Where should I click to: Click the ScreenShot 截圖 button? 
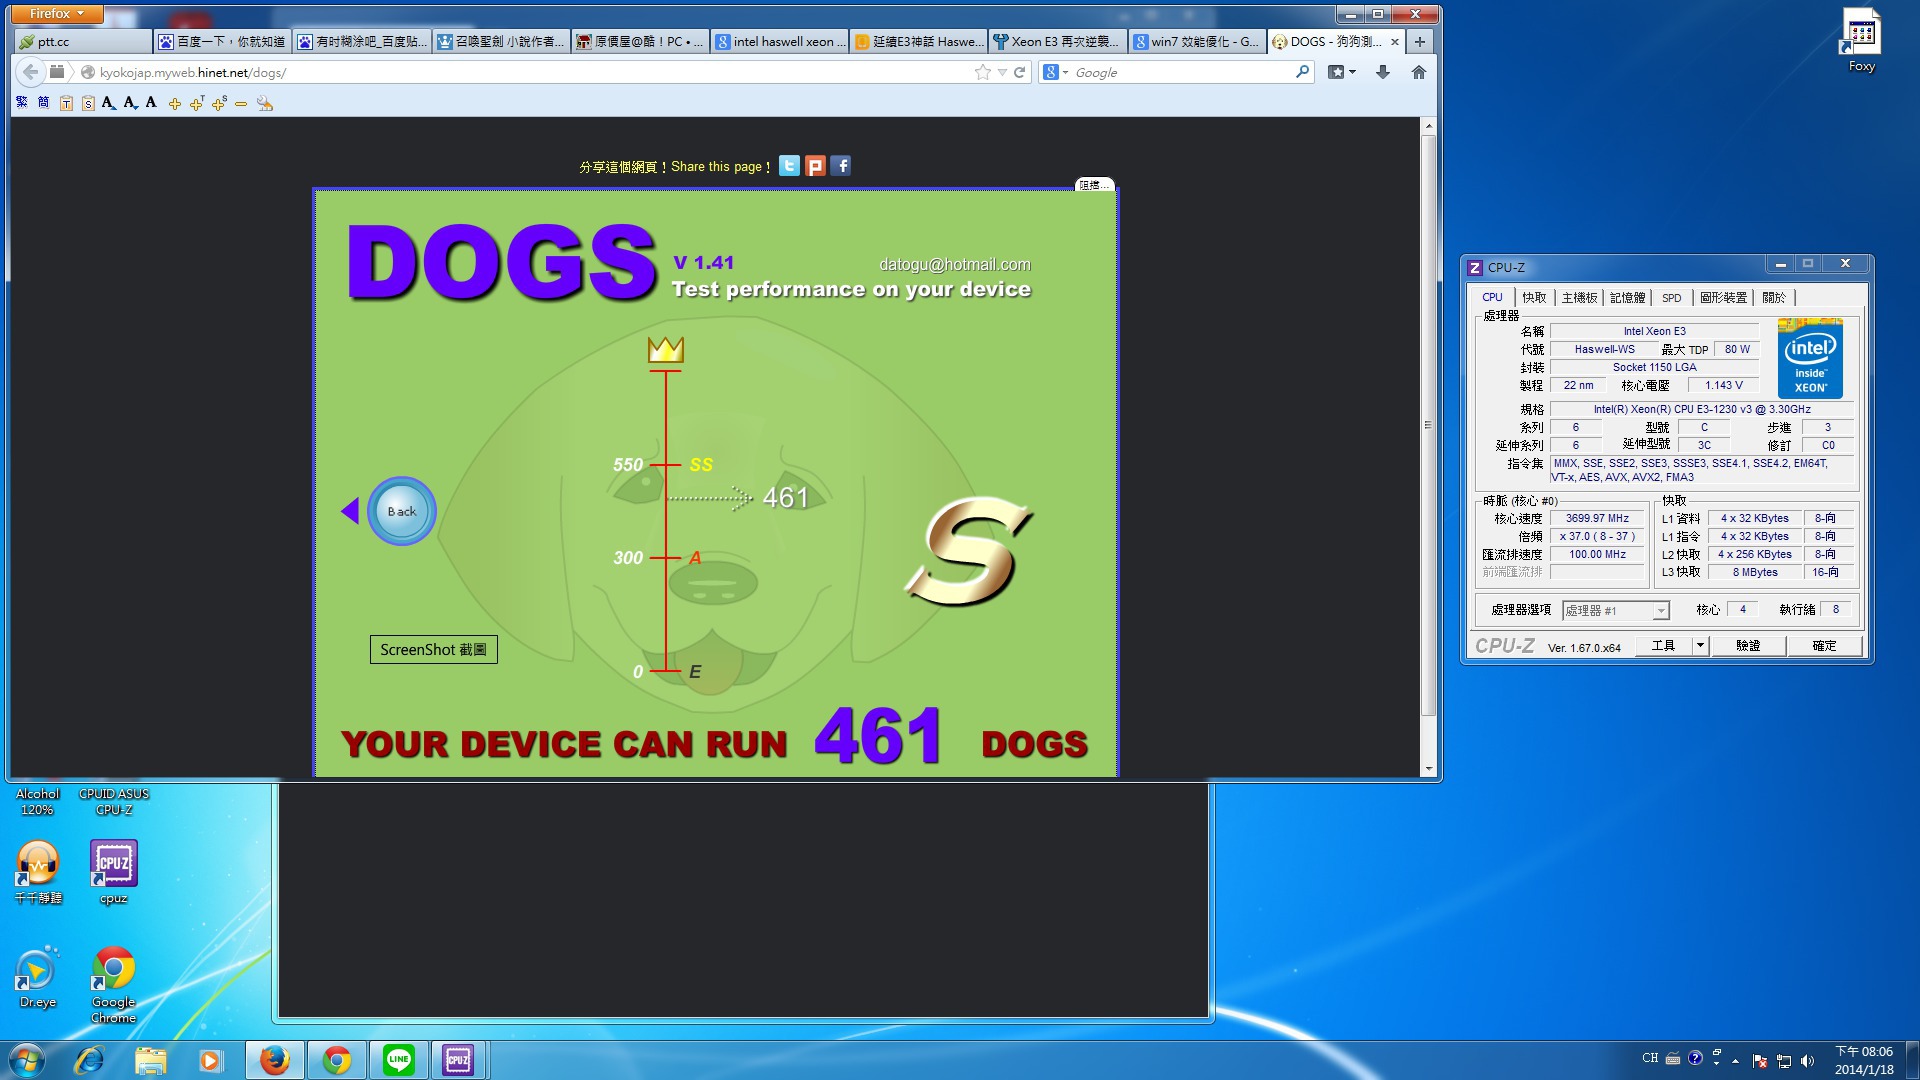tap(433, 650)
